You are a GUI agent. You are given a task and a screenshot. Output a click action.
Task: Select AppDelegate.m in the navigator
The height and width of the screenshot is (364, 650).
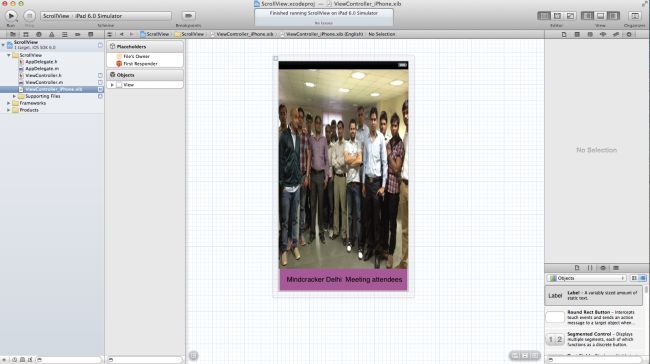(52, 69)
